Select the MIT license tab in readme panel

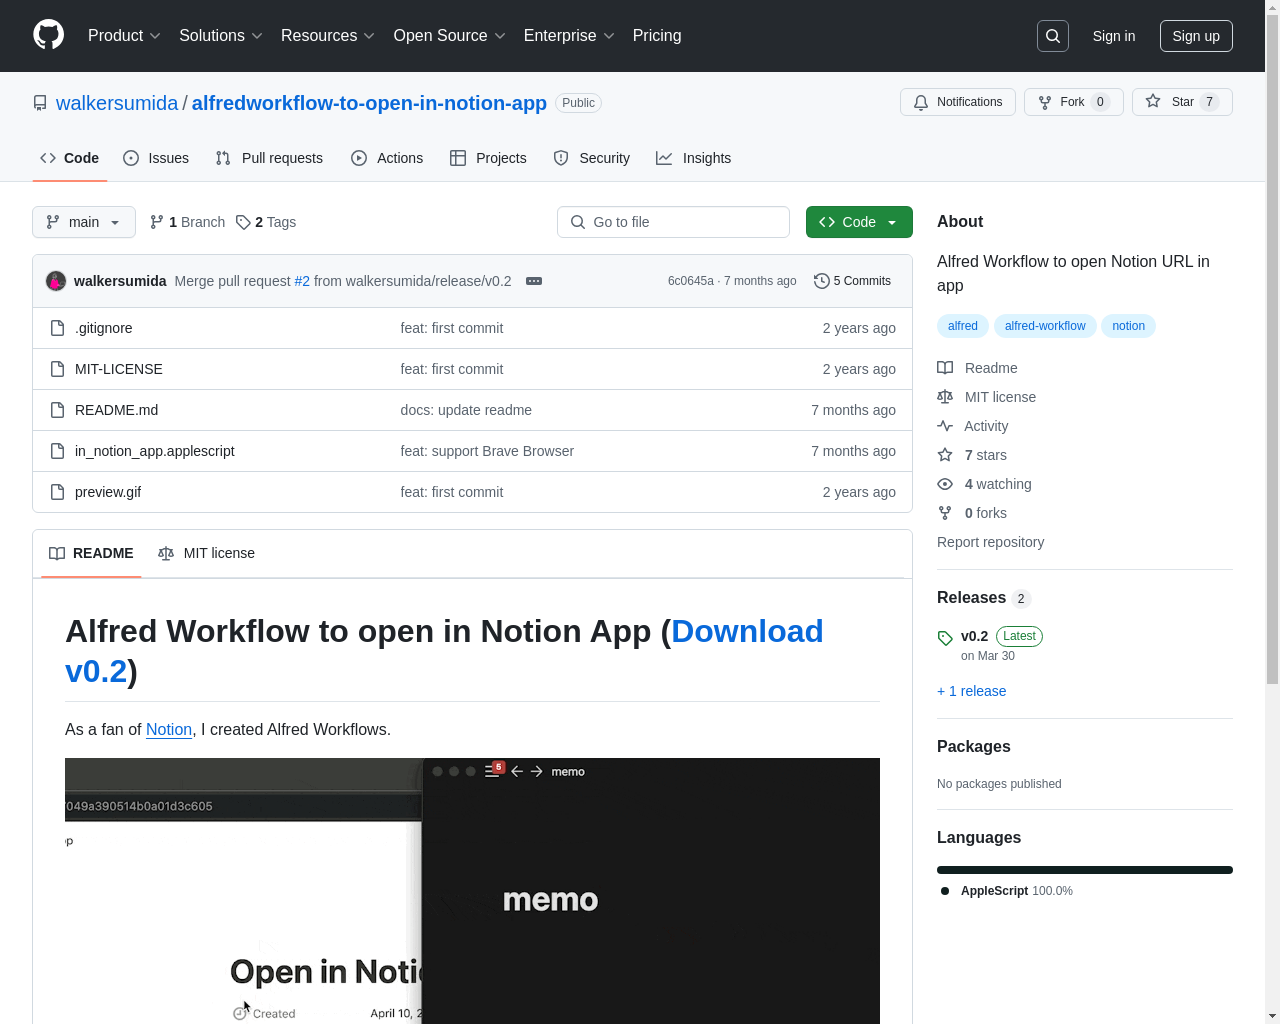pyautogui.click(x=206, y=553)
